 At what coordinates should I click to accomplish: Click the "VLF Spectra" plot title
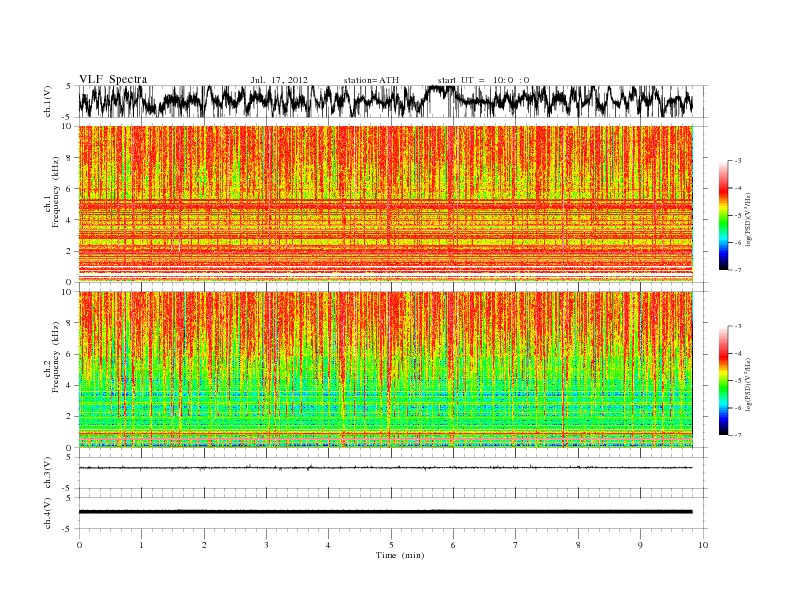[x=113, y=79]
